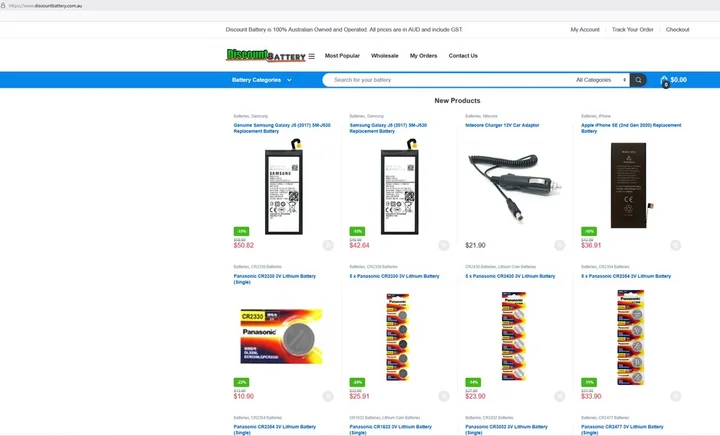Add the $25.91 Panasonic CR2330 5-pack to cart
Screen dimensions: 720x436
pos(443,396)
